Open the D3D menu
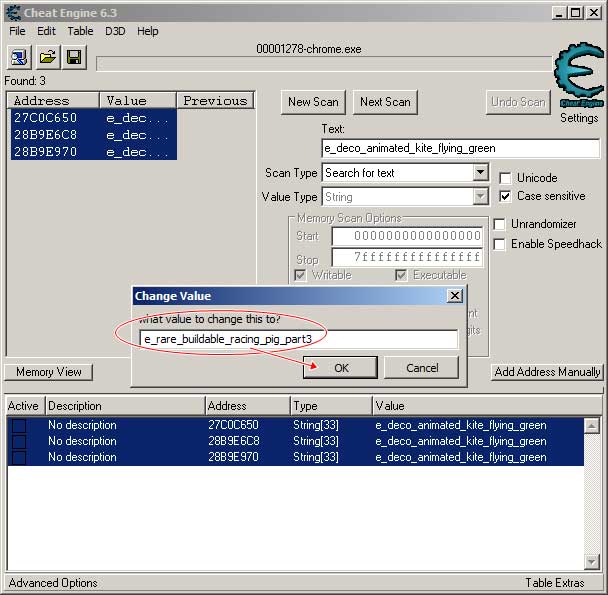This screenshot has width=608, height=595. click(115, 31)
